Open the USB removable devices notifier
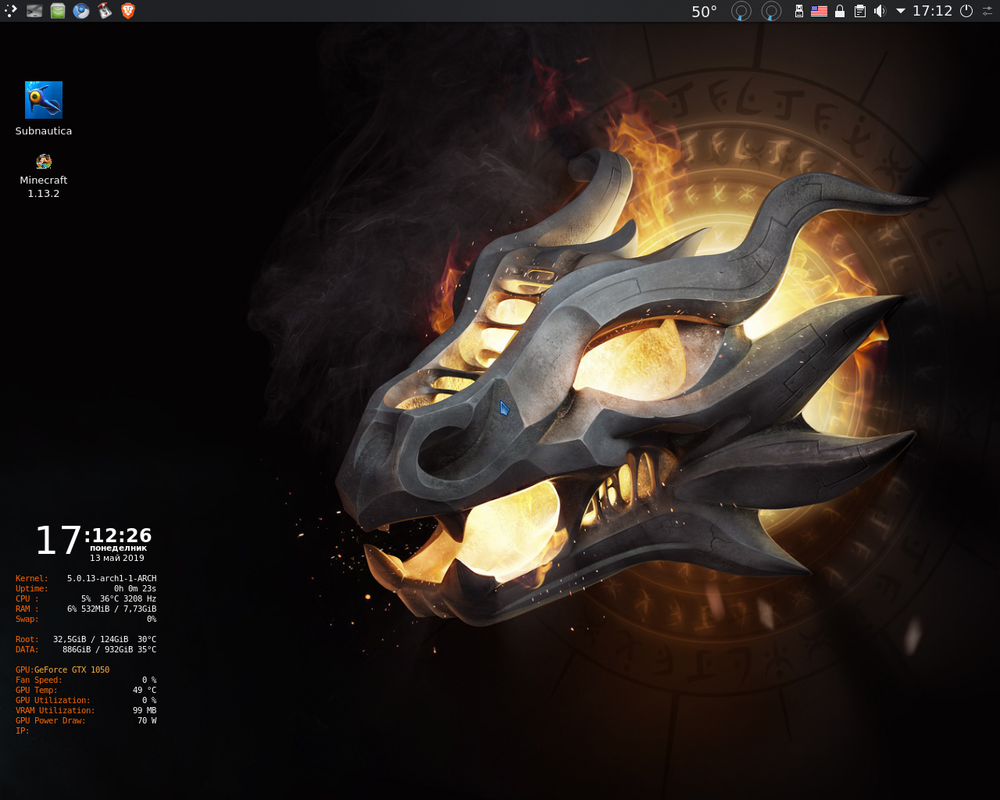 tap(798, 11)
